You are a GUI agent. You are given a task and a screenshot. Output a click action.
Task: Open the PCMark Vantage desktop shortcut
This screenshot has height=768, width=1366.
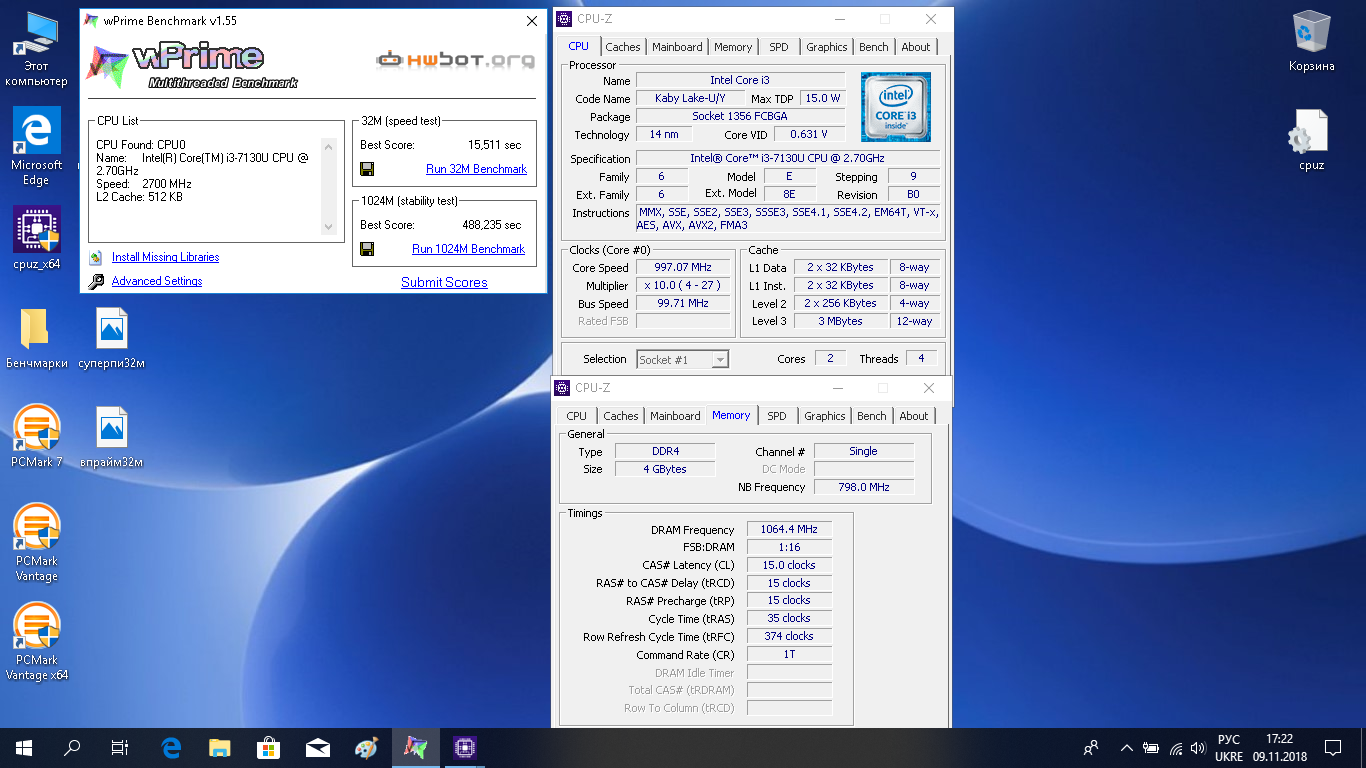(x=36, y=543)
